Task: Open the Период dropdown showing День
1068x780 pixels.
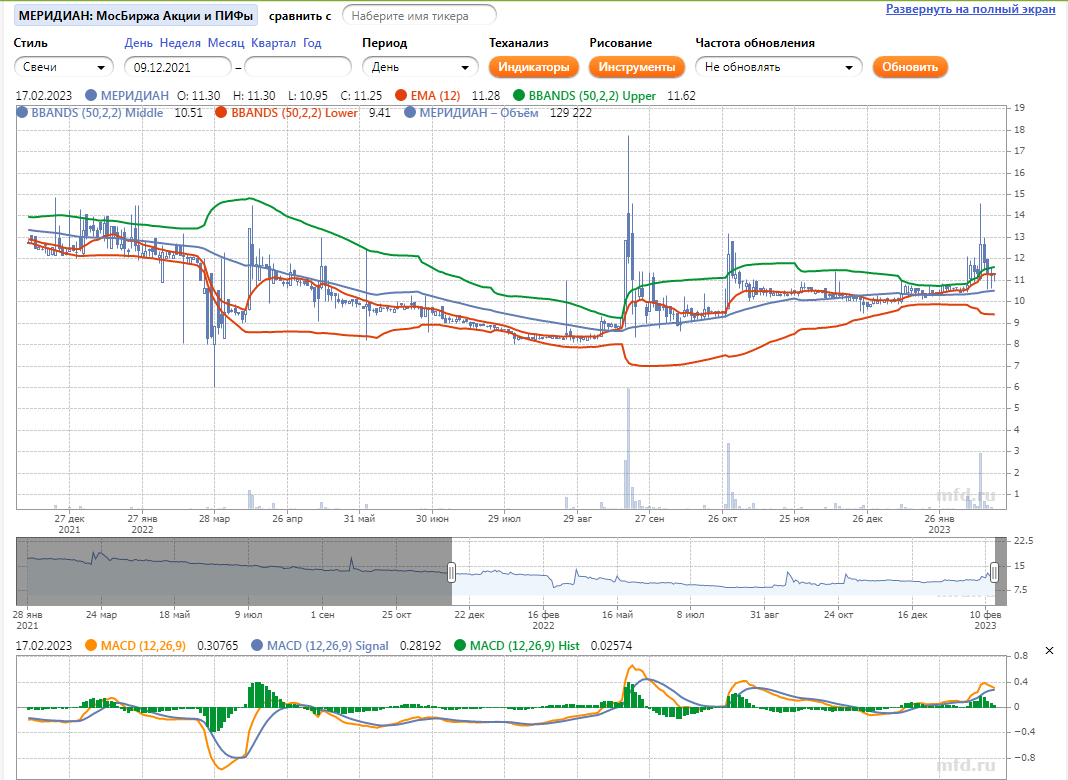Action: pos(421,67)
